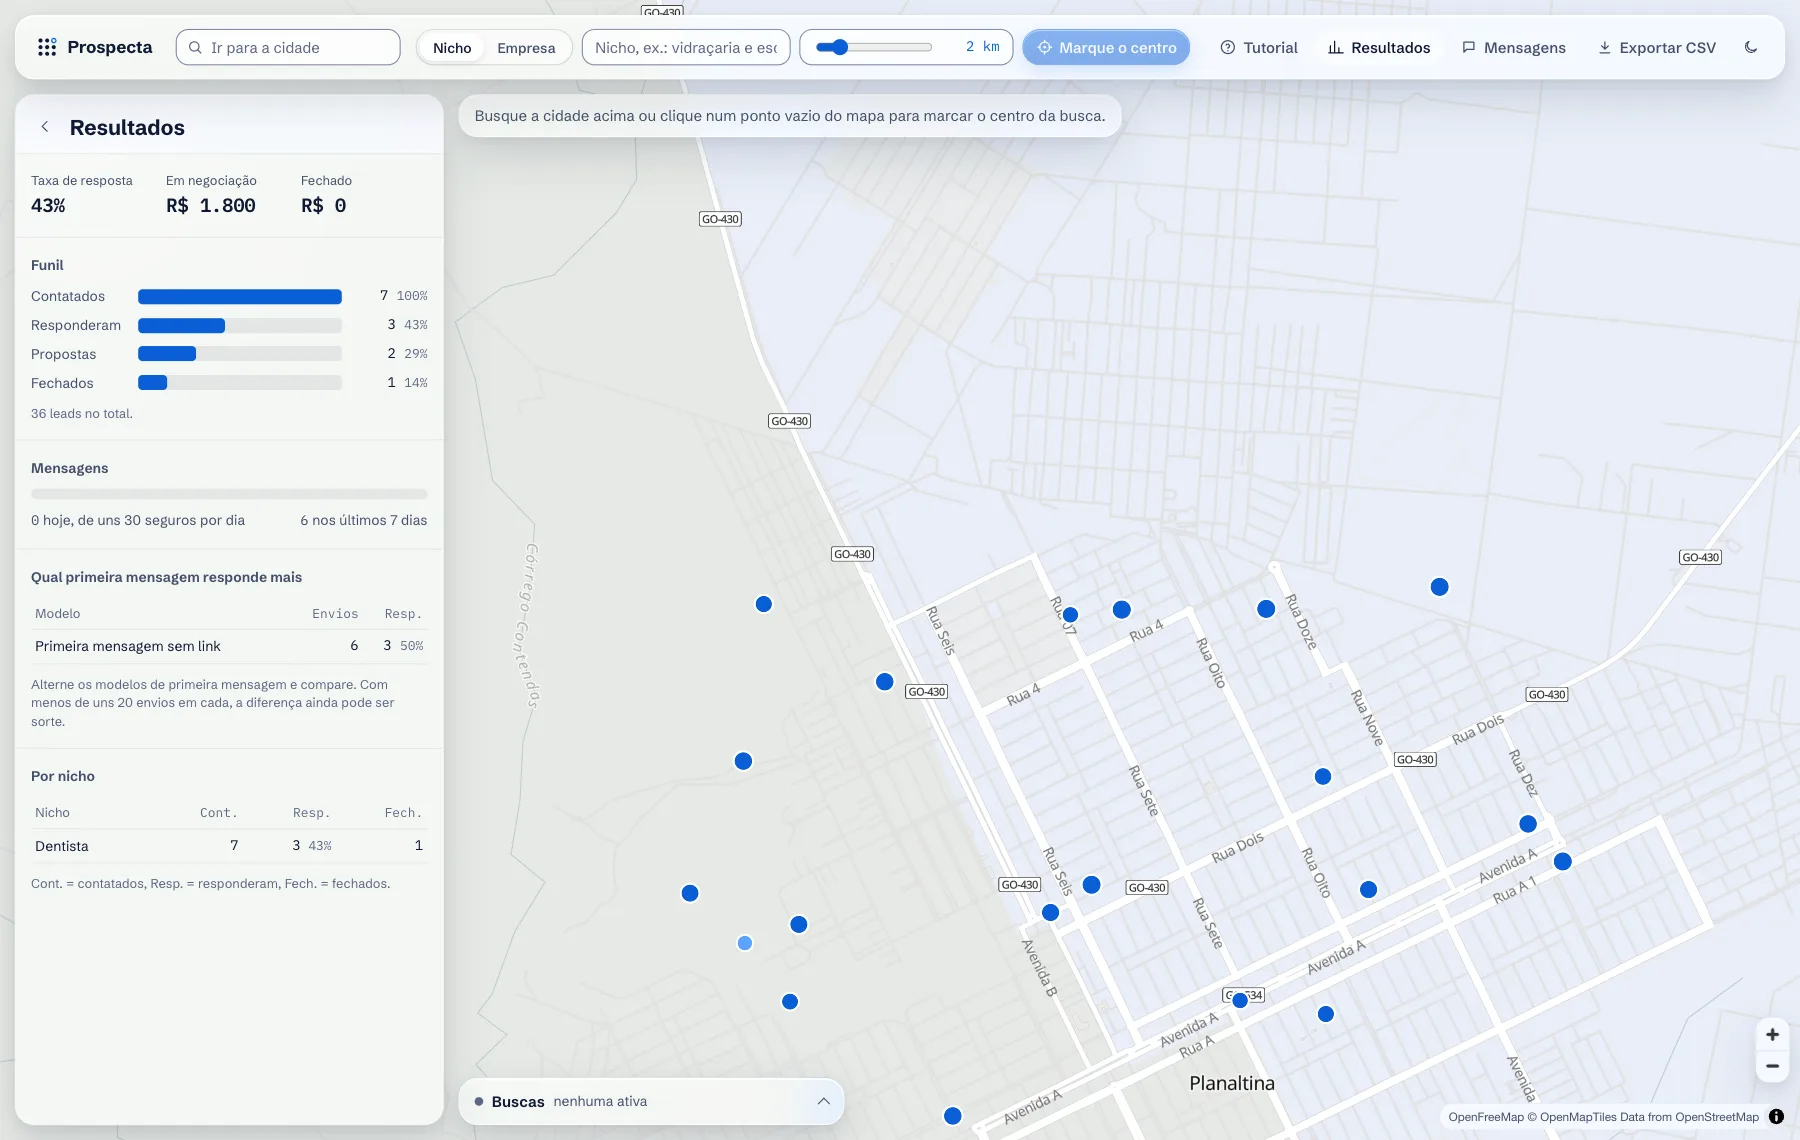Toggle dark mode with the moon icon
The height and width of the screenshot is (1140, 1800).
1751,47
